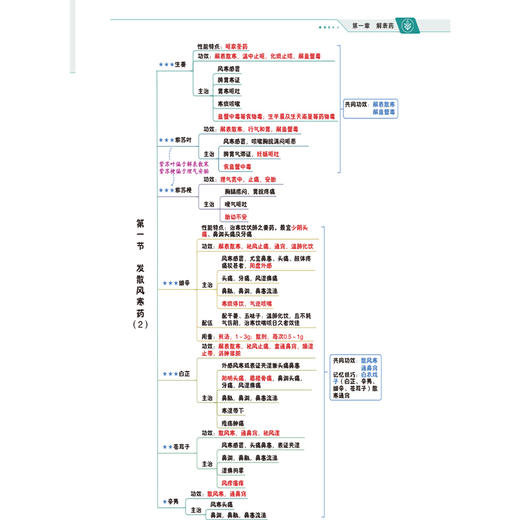Click the green leaf badge in the header
Screen dimensions: 520x520
click(407, 26)
